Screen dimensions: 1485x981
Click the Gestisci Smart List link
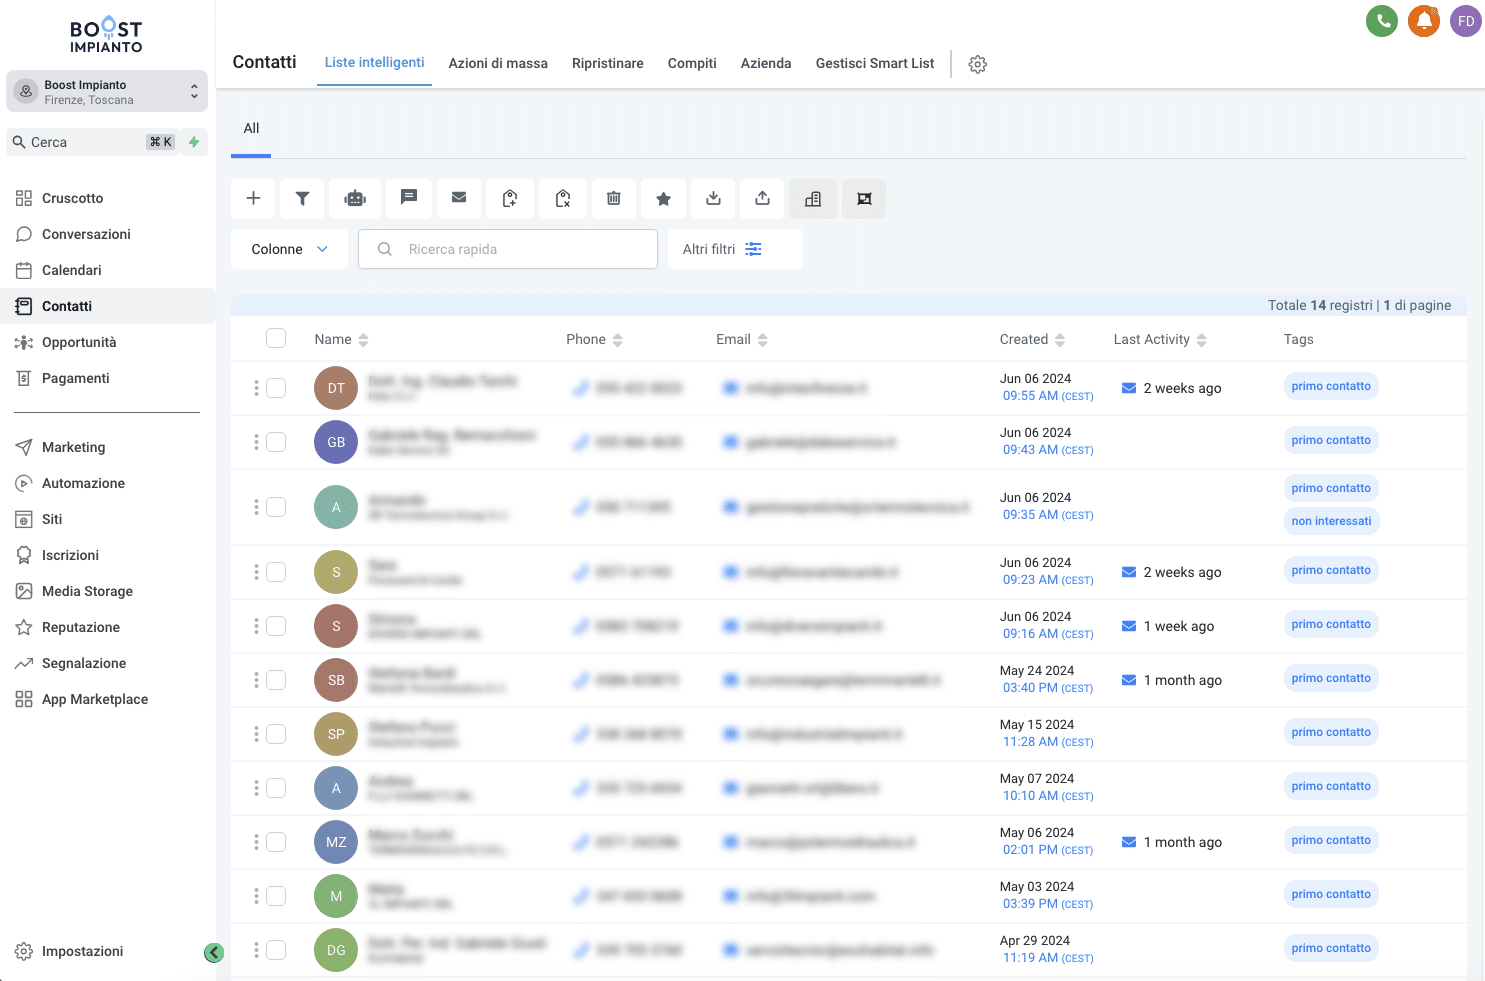[x=874, y=63]
